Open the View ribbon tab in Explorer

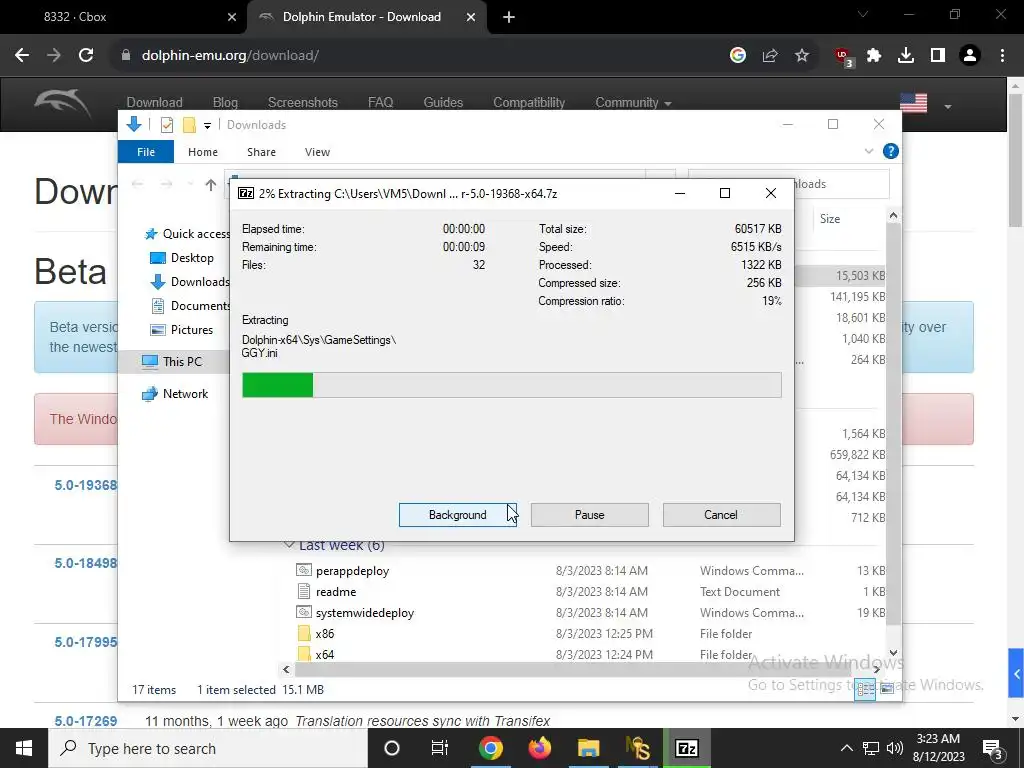pyautogui.click(x=317, y=152)
